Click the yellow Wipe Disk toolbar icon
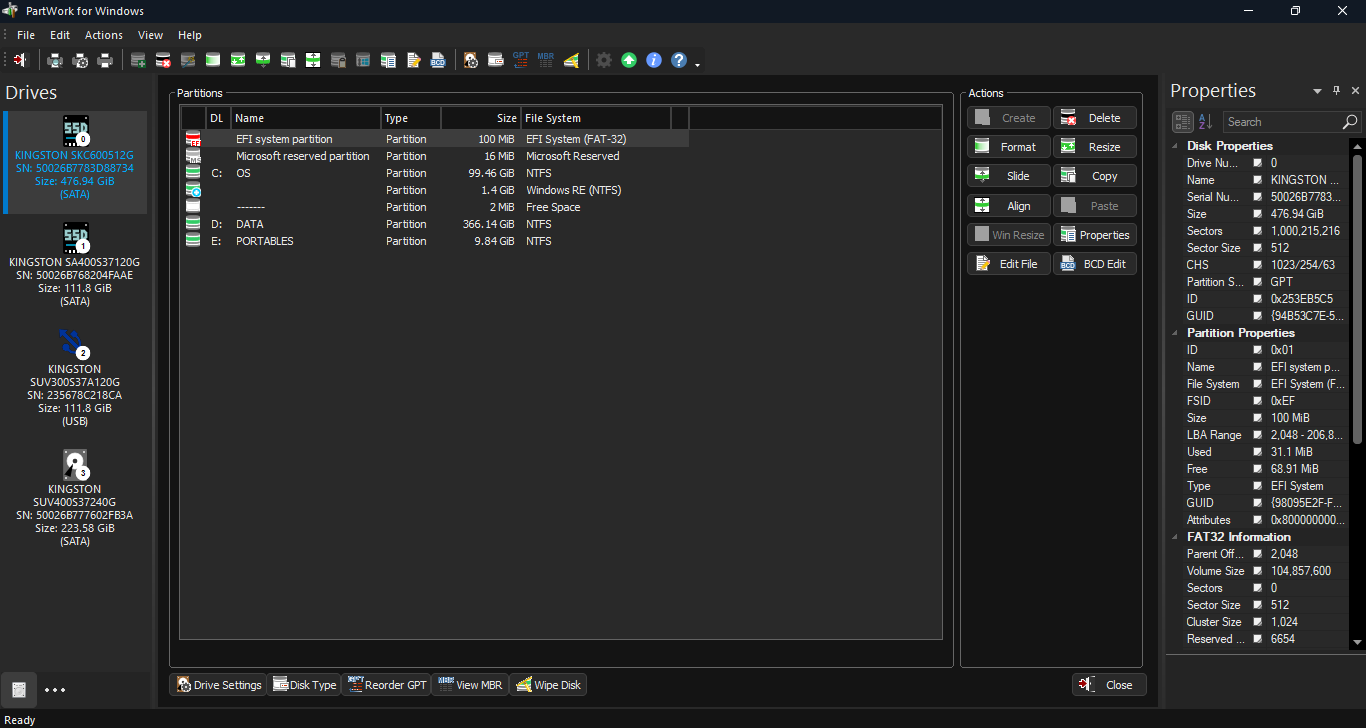The image size is (1366, 728). click(571, 60)
